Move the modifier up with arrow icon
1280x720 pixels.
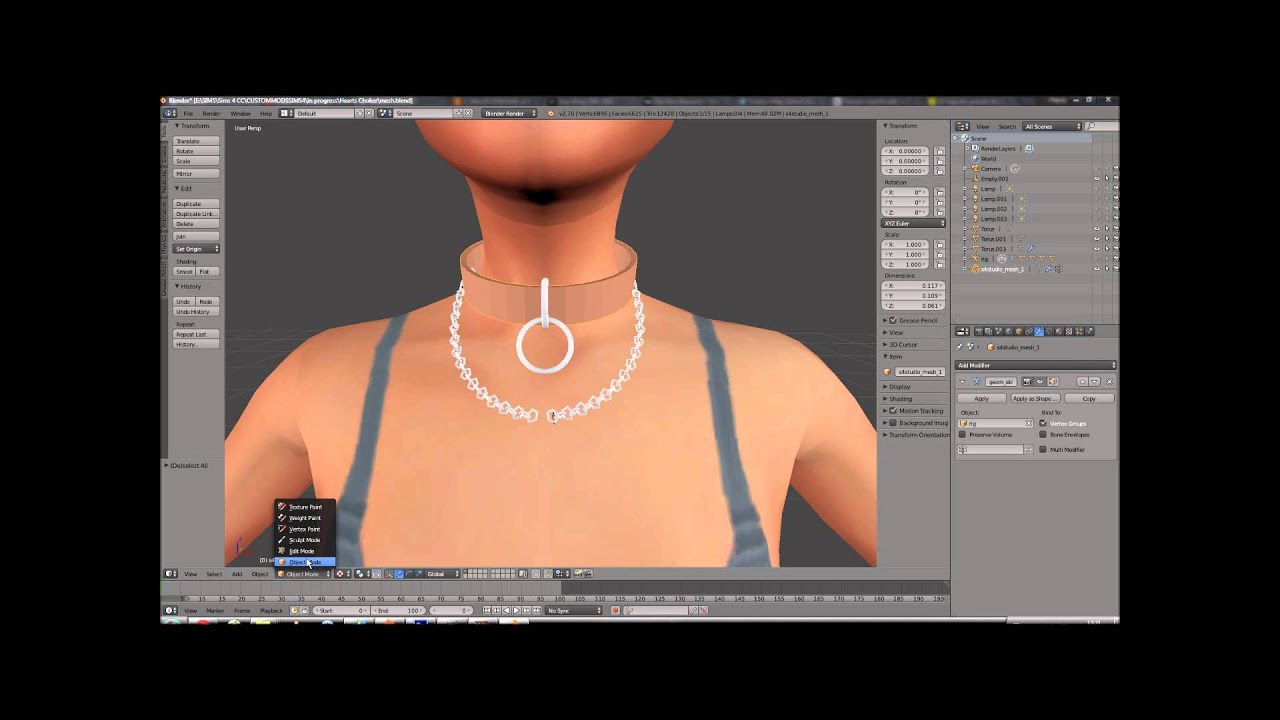[1083, 382]
